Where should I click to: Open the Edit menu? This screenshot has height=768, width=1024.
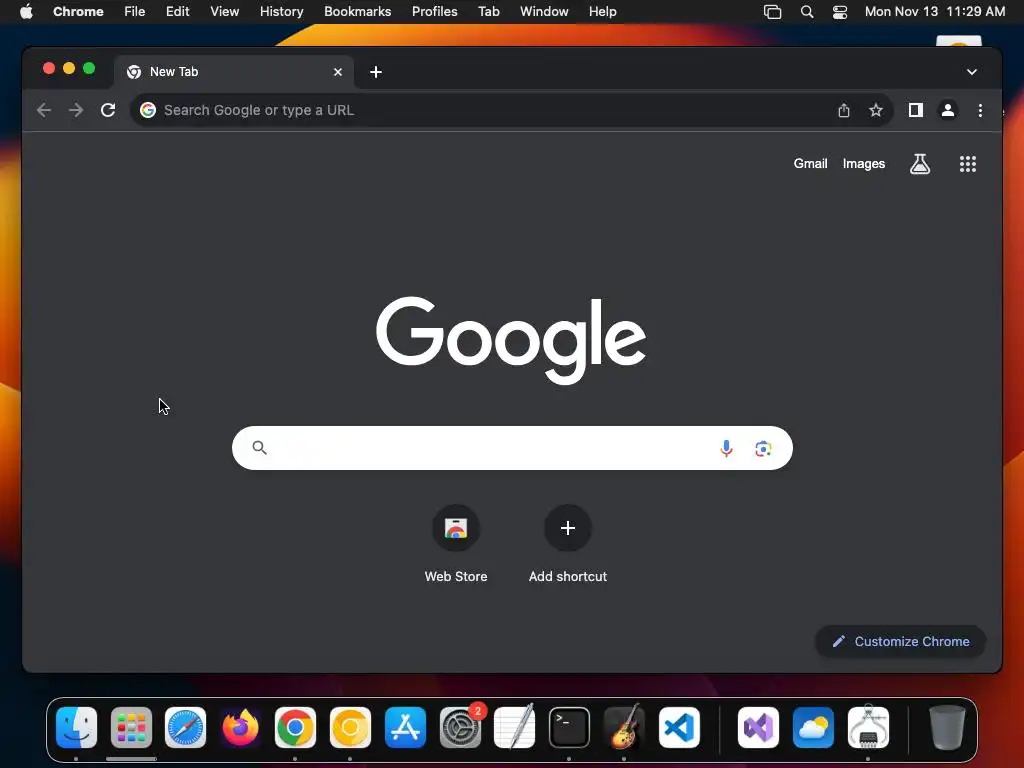click(x=177, y=12)
